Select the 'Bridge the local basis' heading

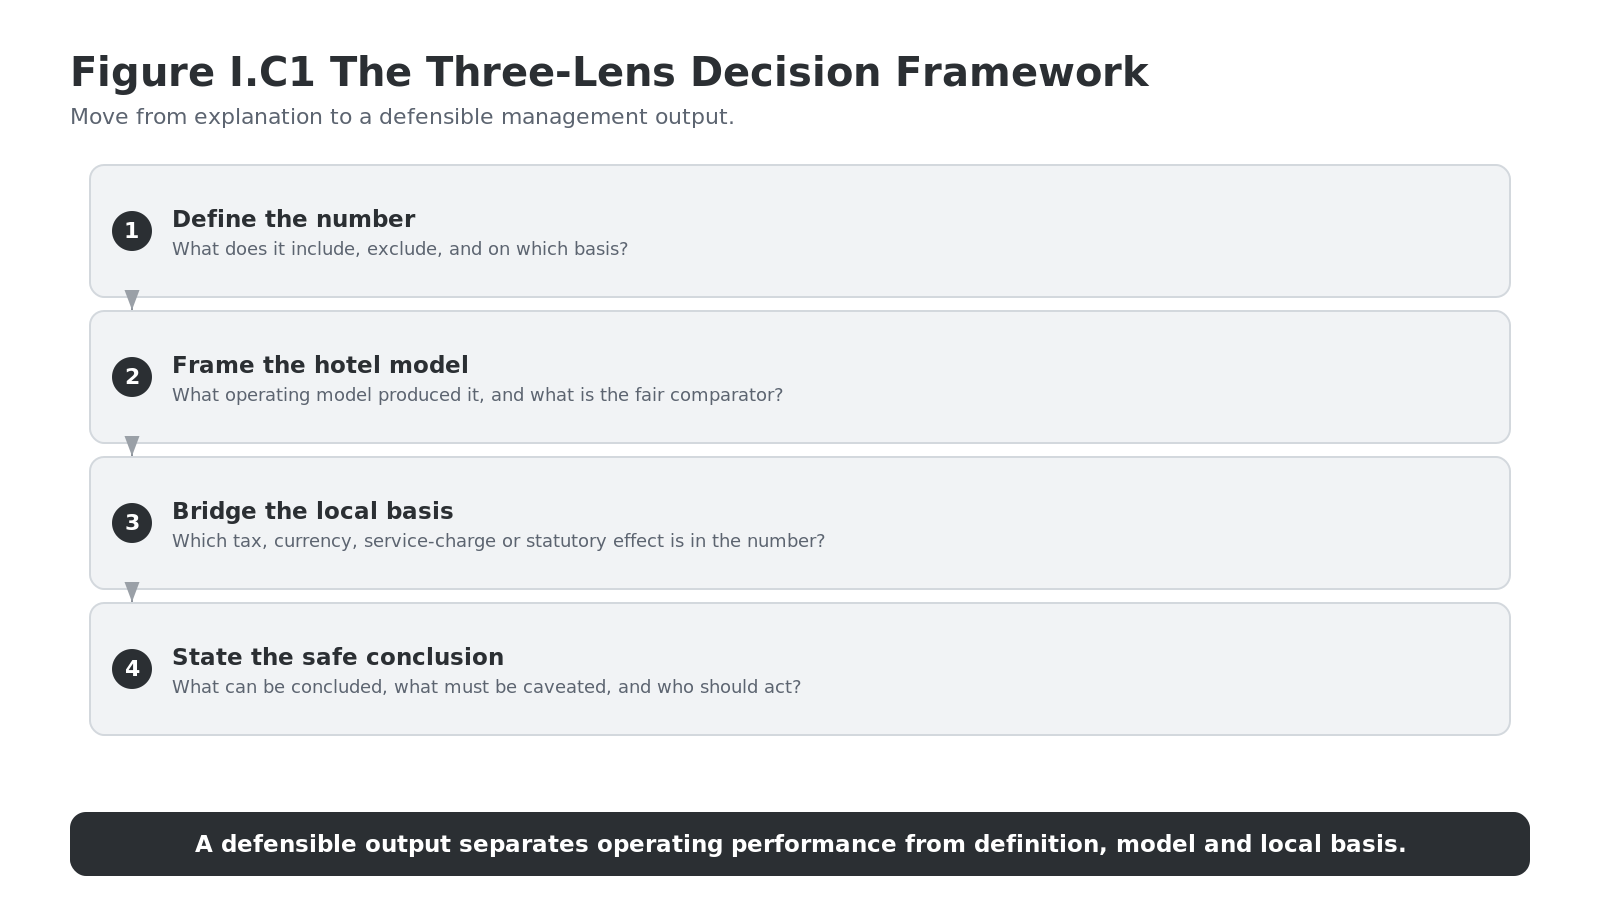(x=312, y=511)
